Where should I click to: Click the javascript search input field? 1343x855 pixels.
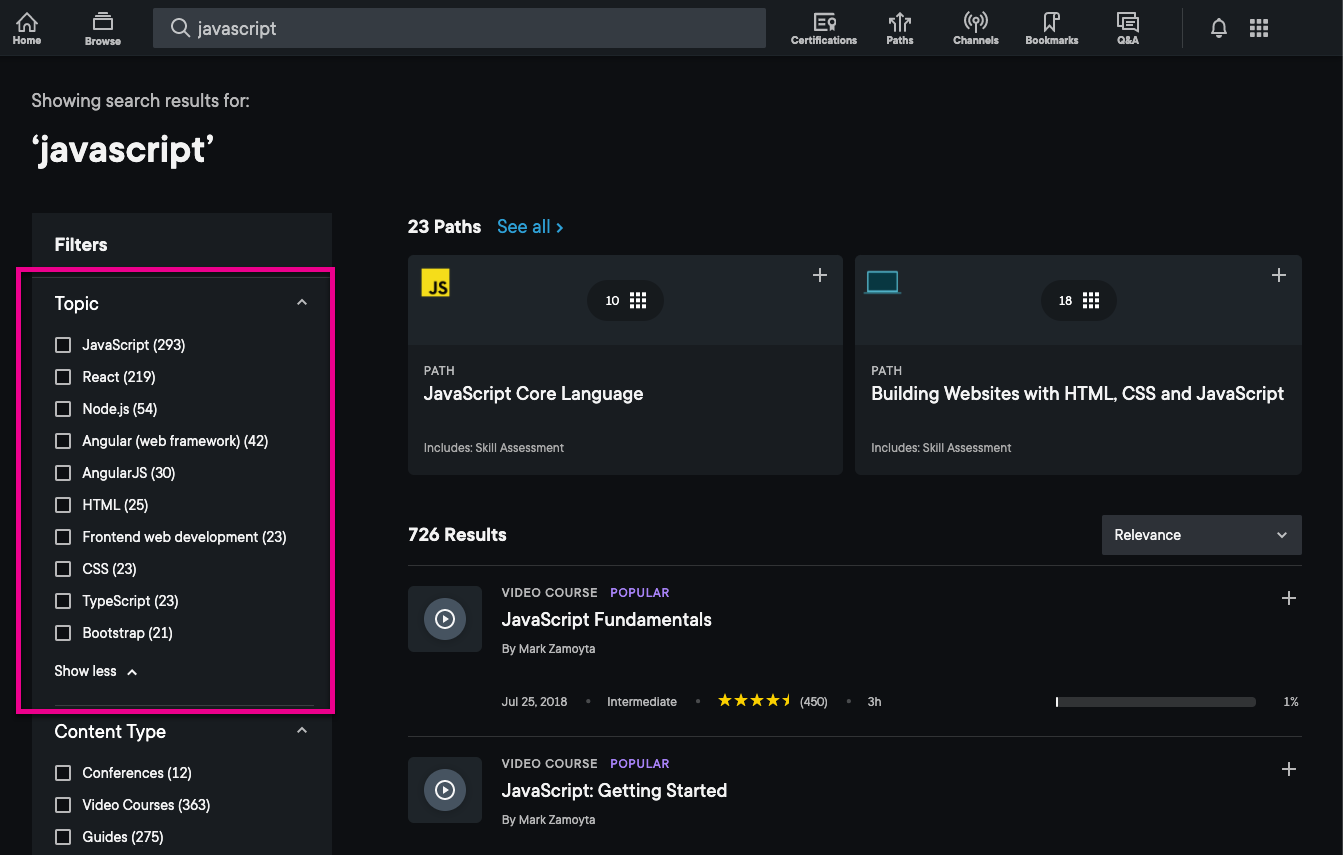point(459,28)
